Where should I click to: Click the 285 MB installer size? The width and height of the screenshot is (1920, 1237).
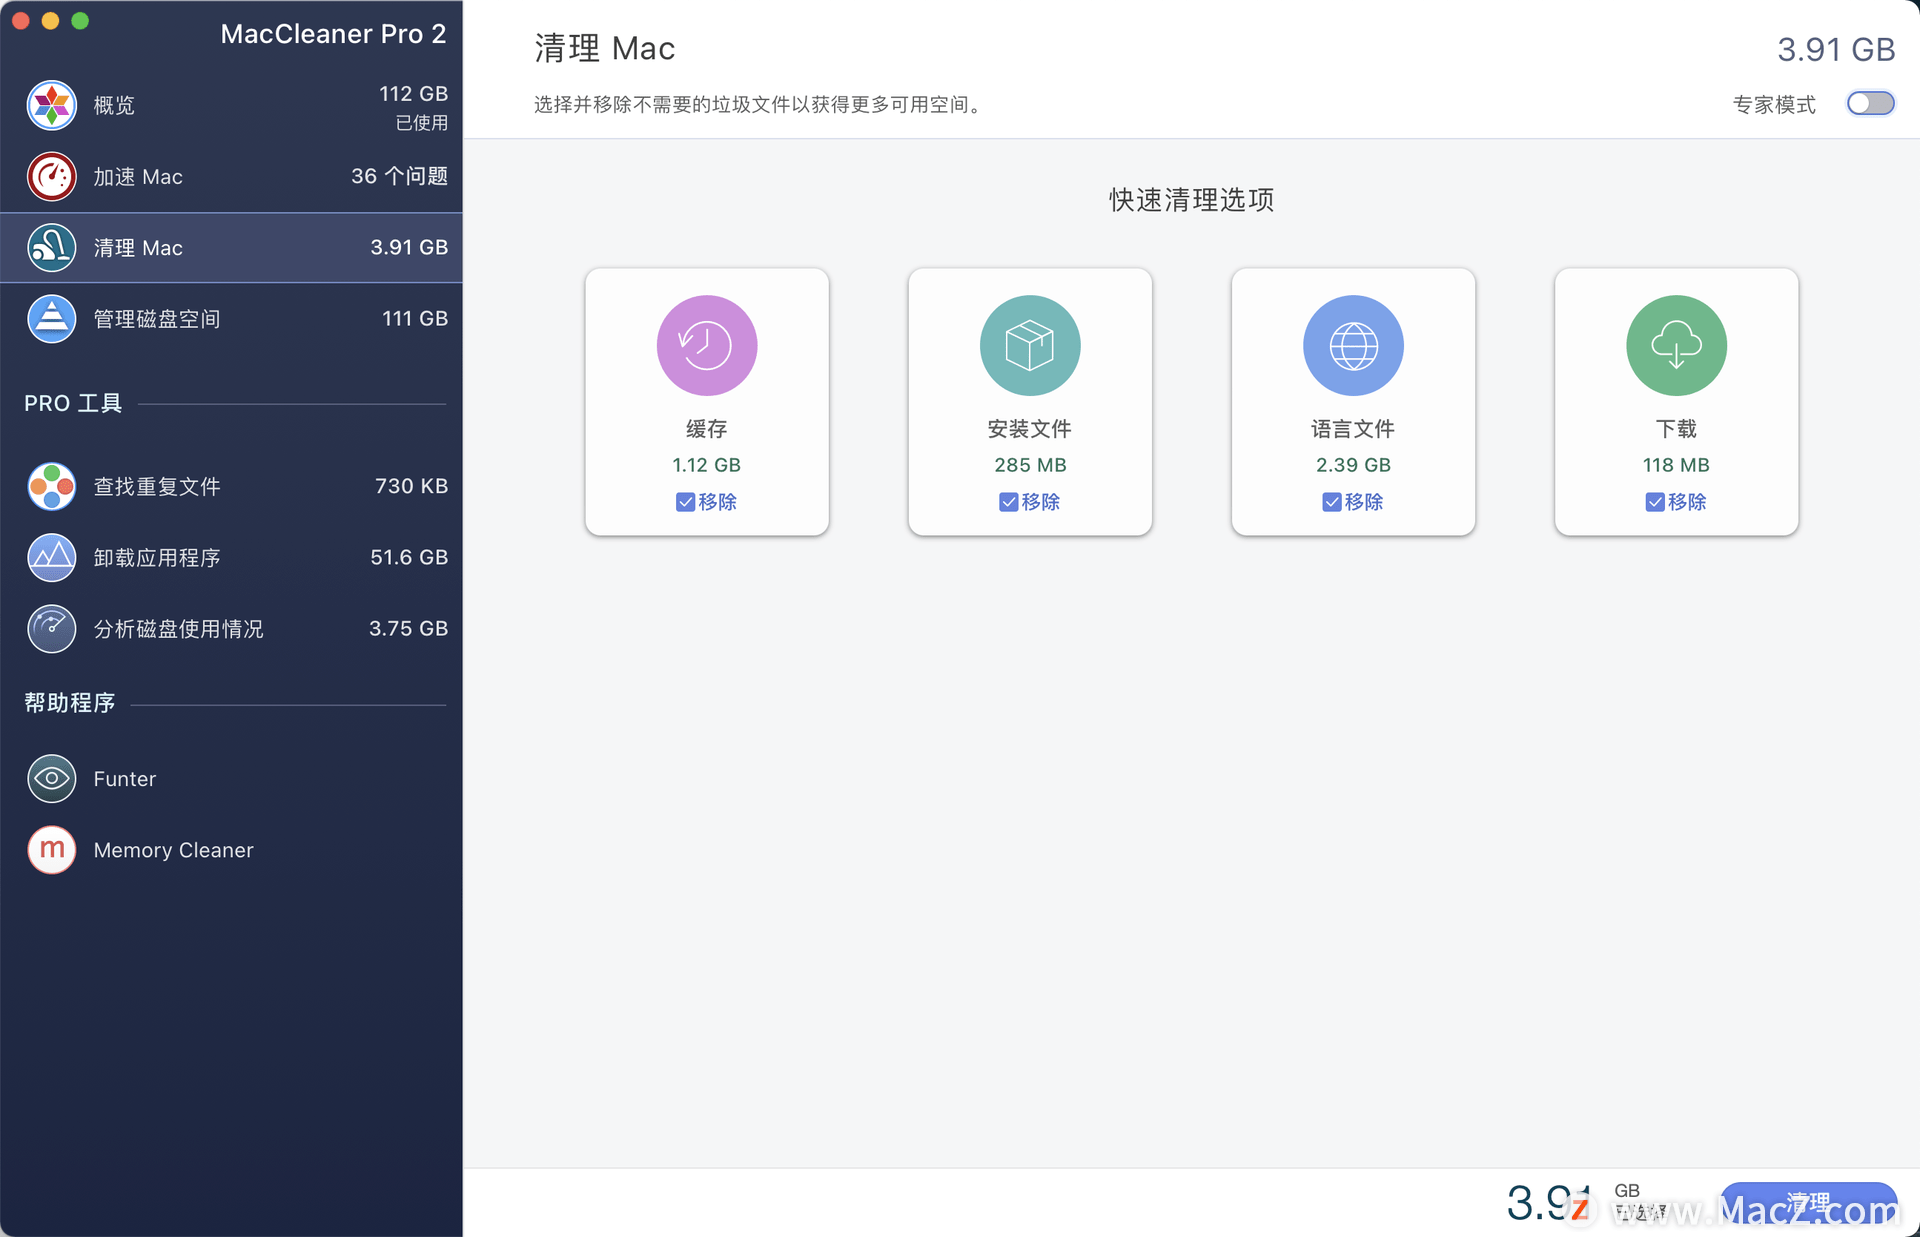[x=1030, y=465]
